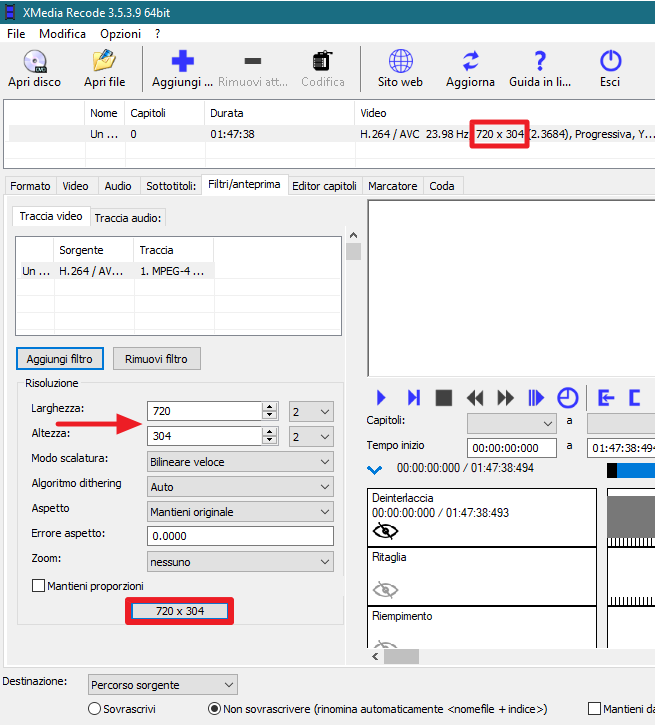Click the Esci power icon

pos(610,61)
